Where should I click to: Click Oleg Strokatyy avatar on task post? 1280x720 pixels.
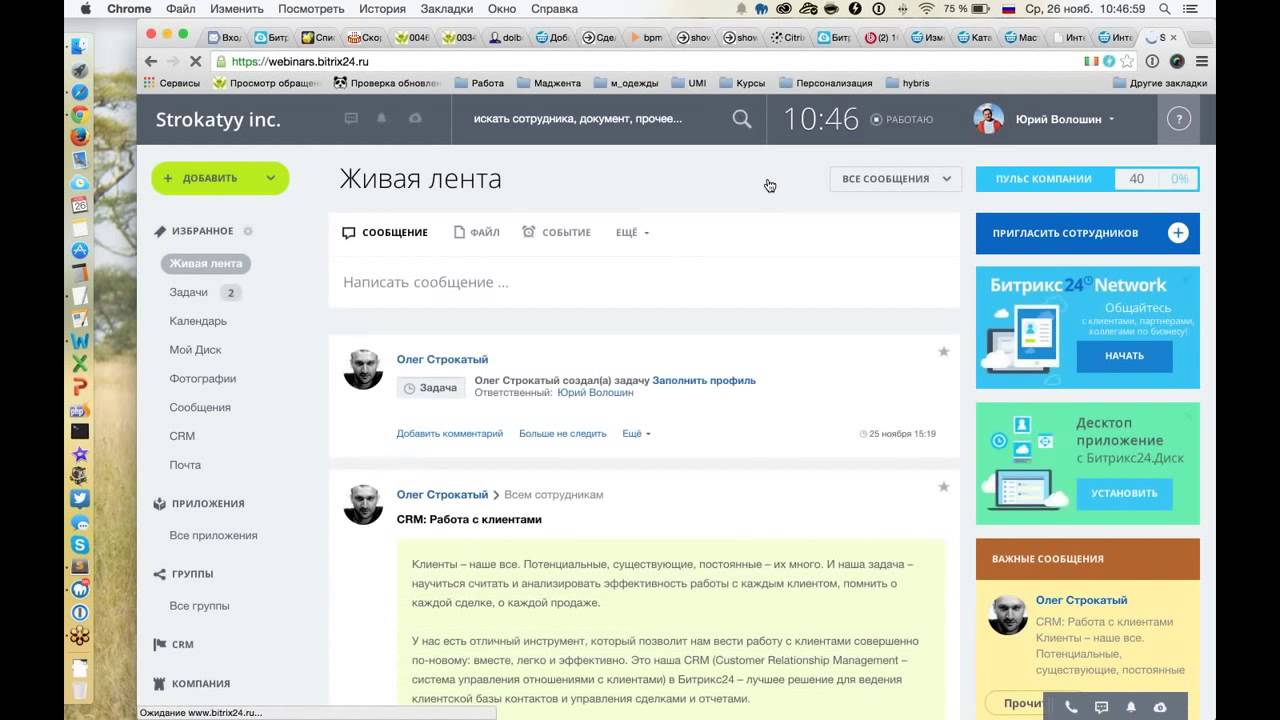[x=363, y=370]
